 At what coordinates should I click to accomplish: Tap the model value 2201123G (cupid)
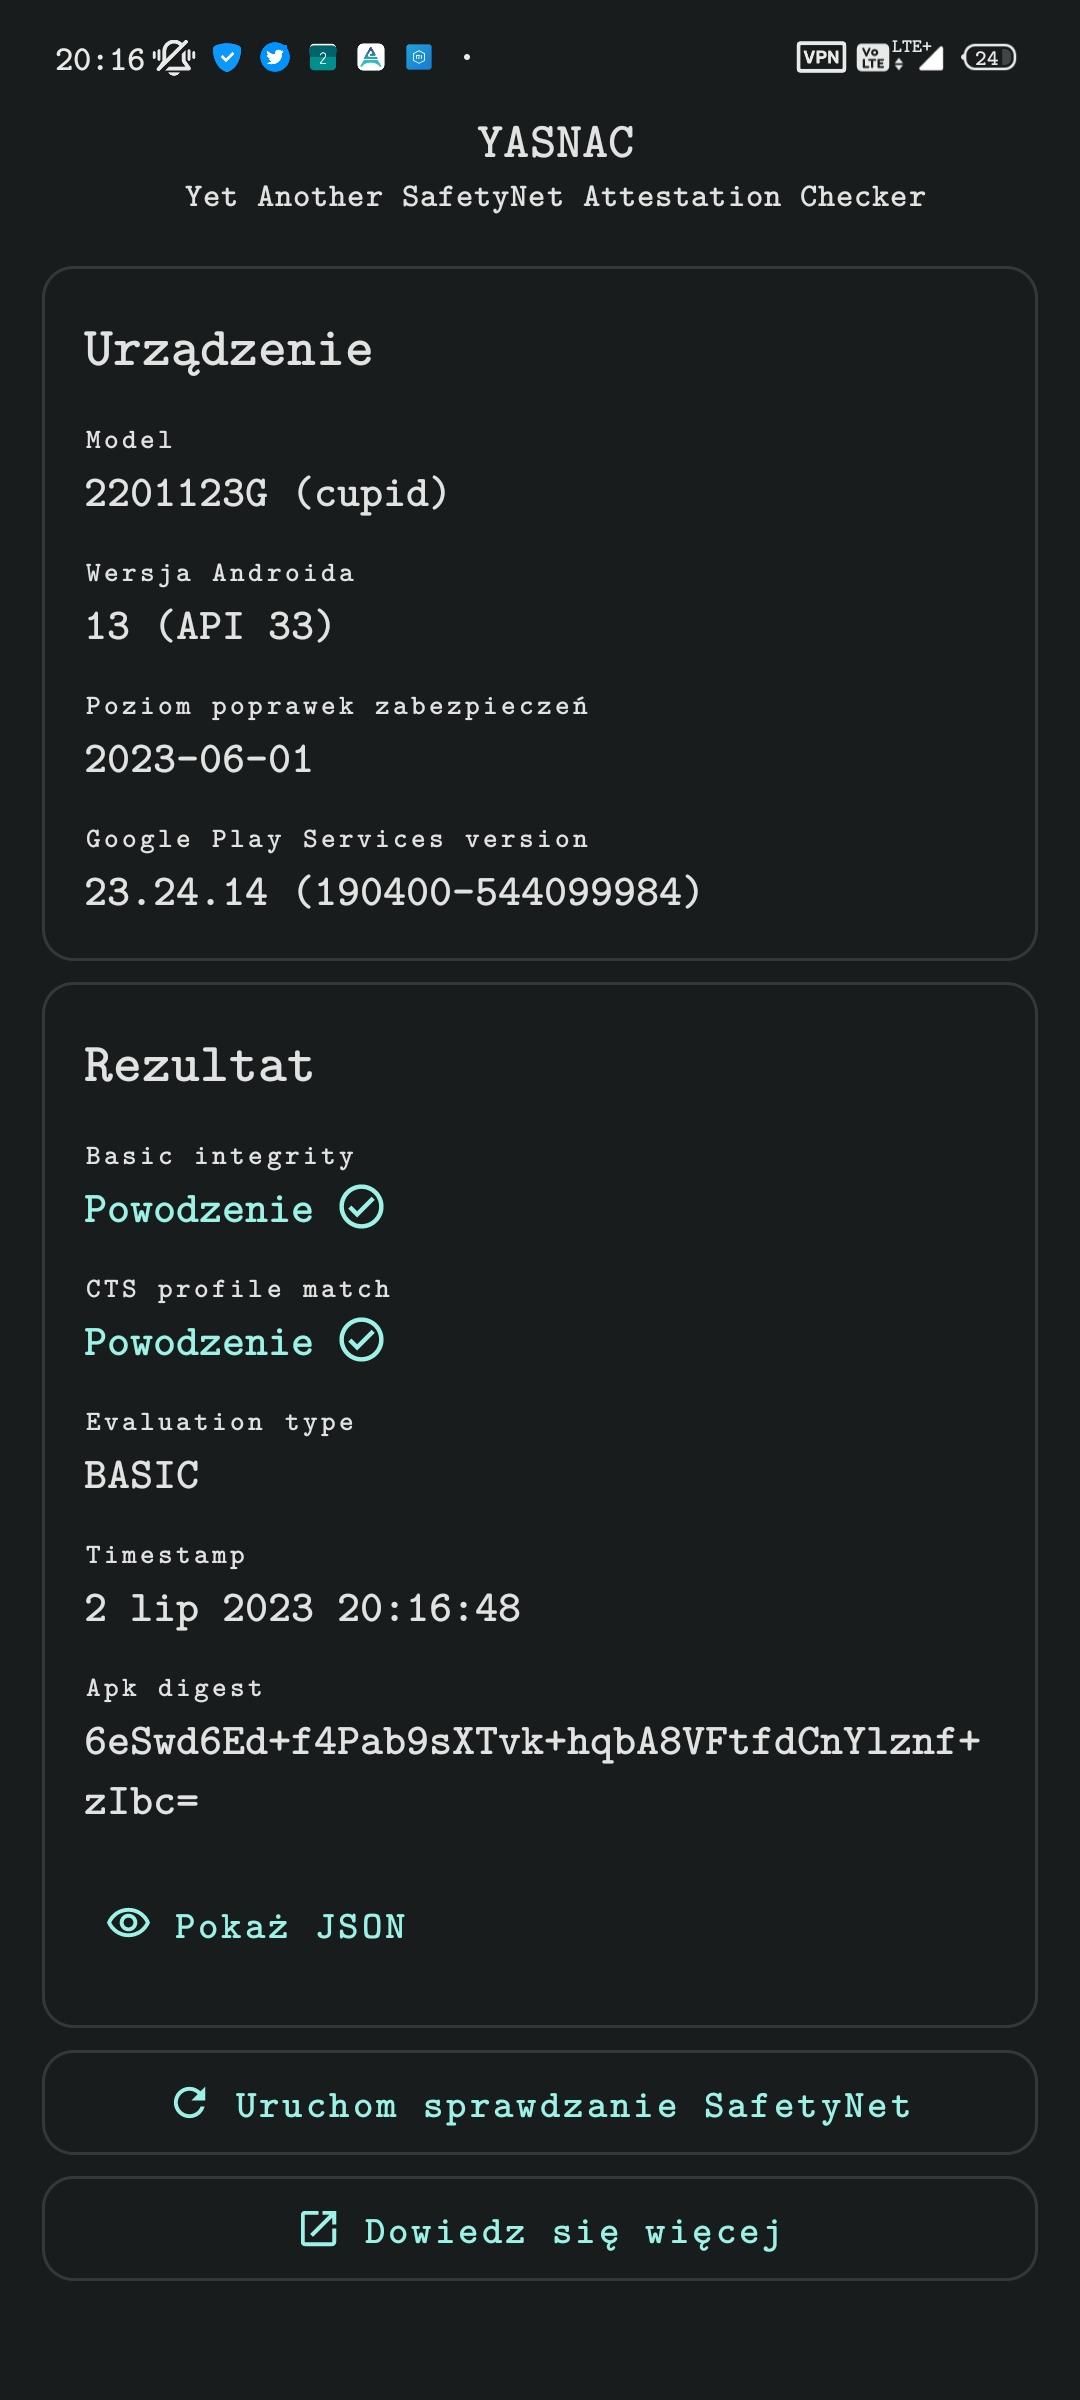266,493
